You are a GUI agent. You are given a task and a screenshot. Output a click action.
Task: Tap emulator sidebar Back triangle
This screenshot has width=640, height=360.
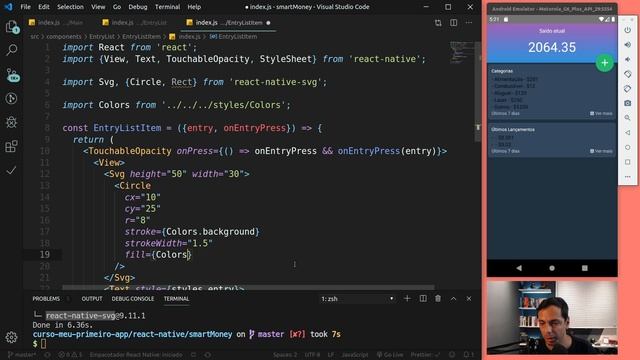click(628, 133)
